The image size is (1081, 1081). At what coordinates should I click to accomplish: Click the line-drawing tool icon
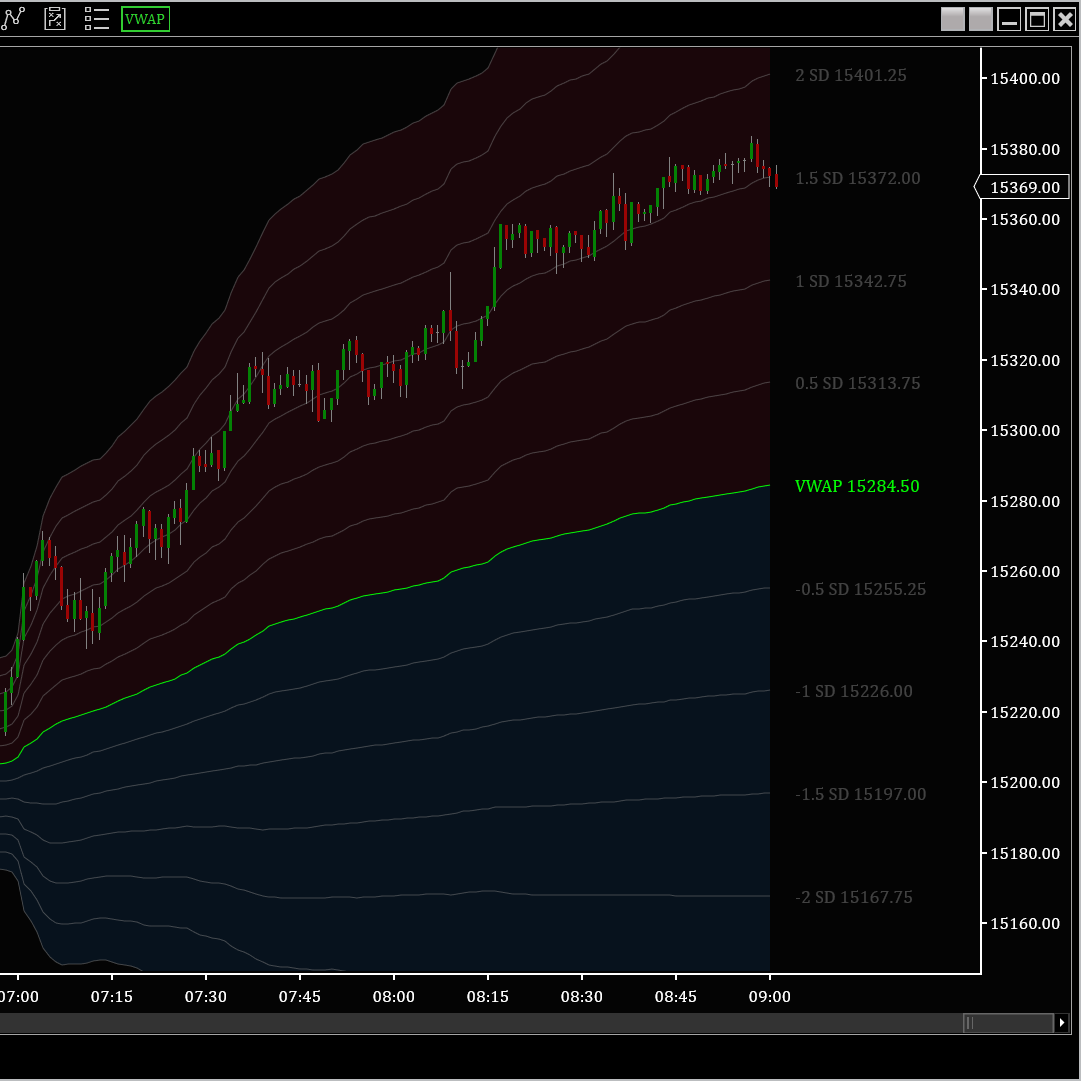tap(12, 18)
